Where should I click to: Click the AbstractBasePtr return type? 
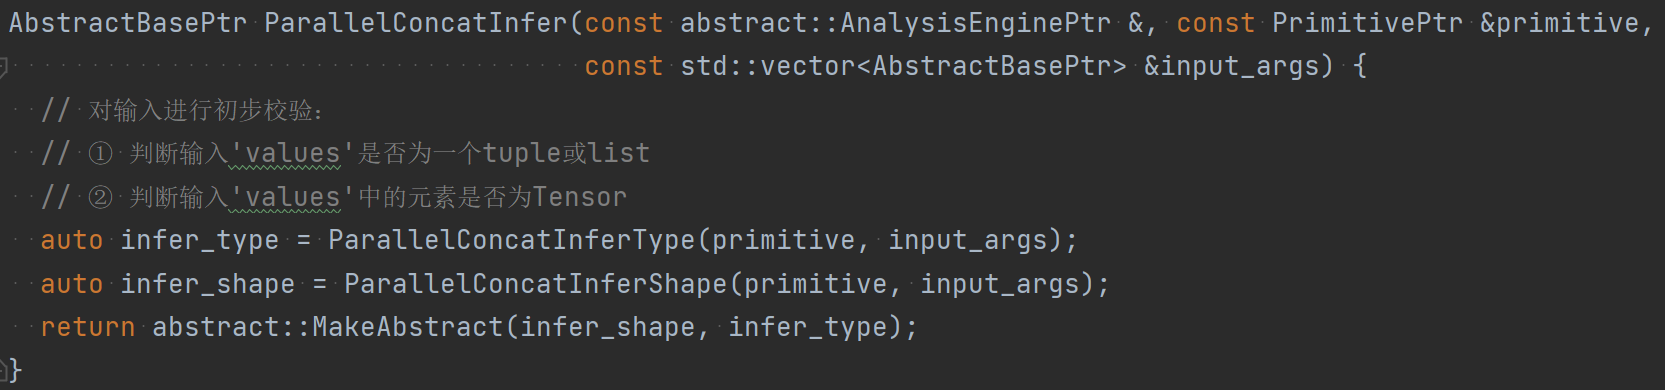coord(127,23)
